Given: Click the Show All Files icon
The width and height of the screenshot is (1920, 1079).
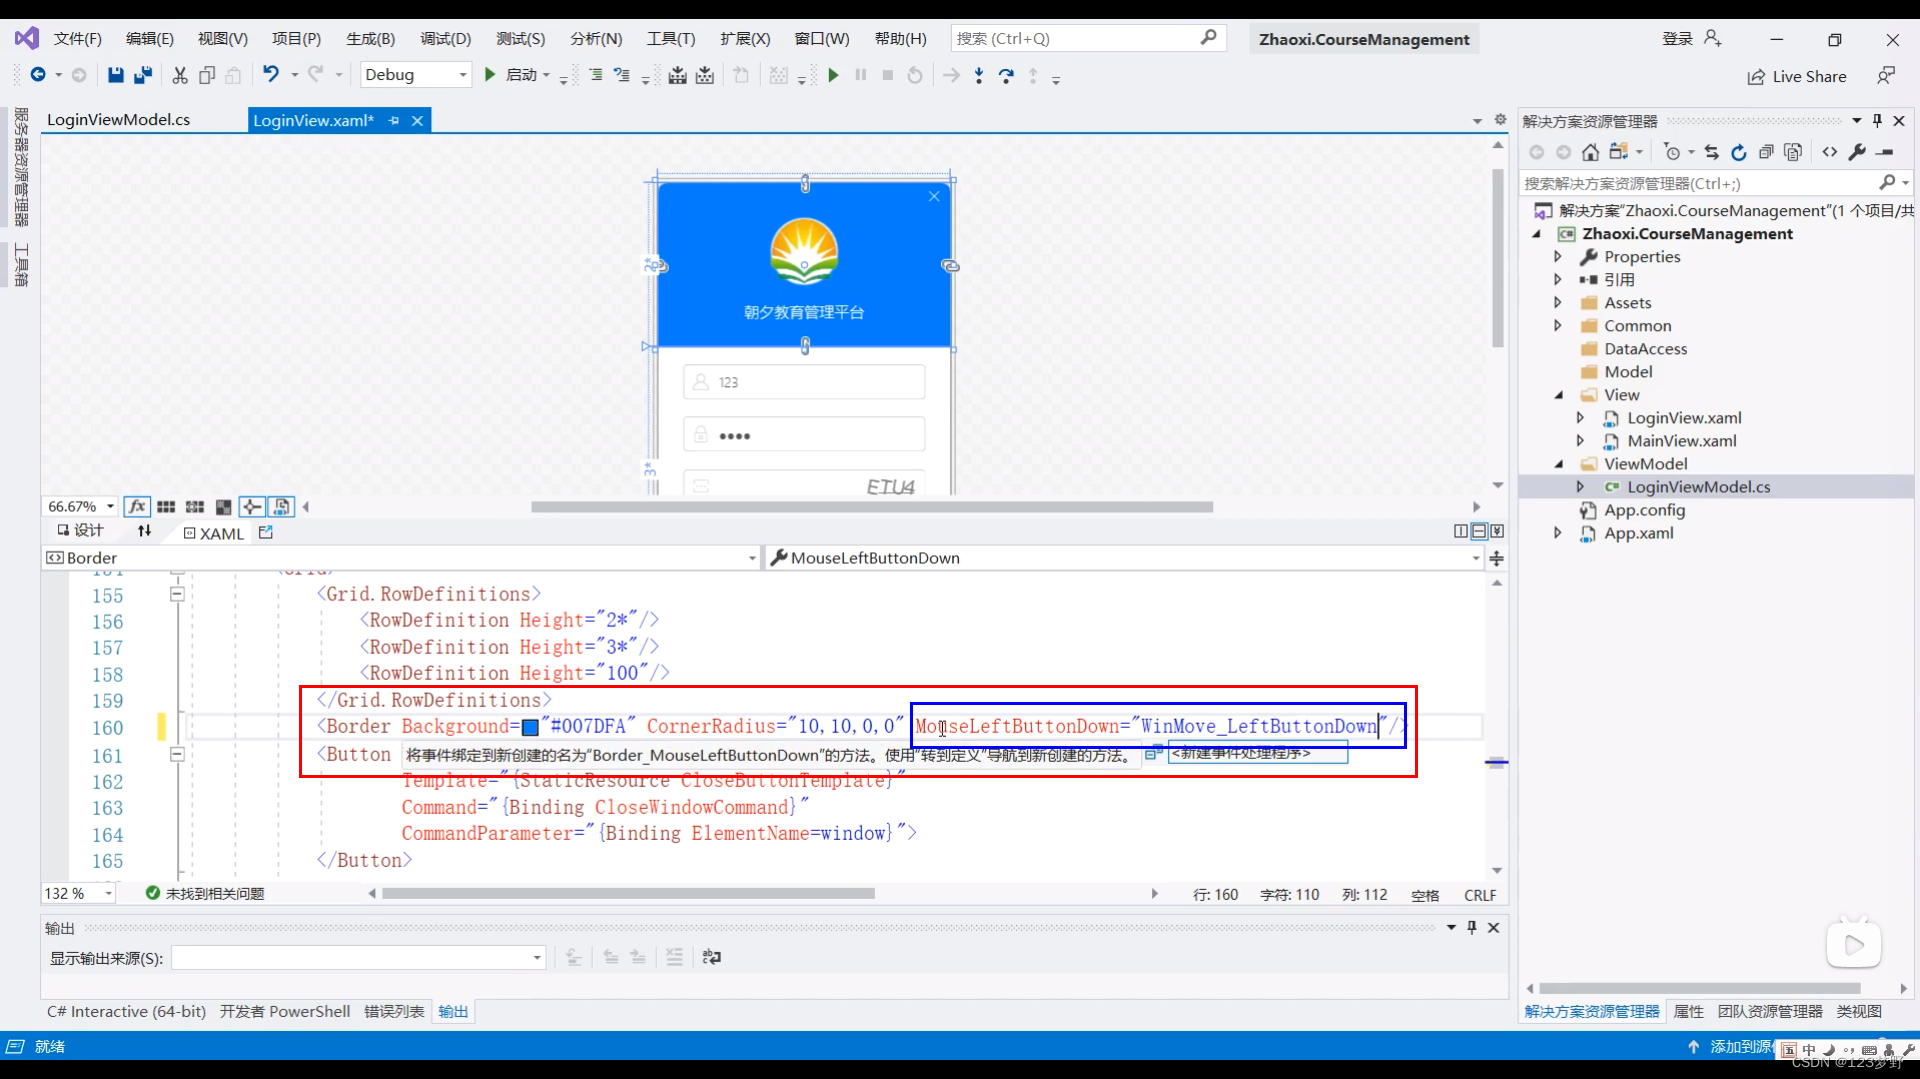Looking at the screenshot, I should (x=1793, y=152).
